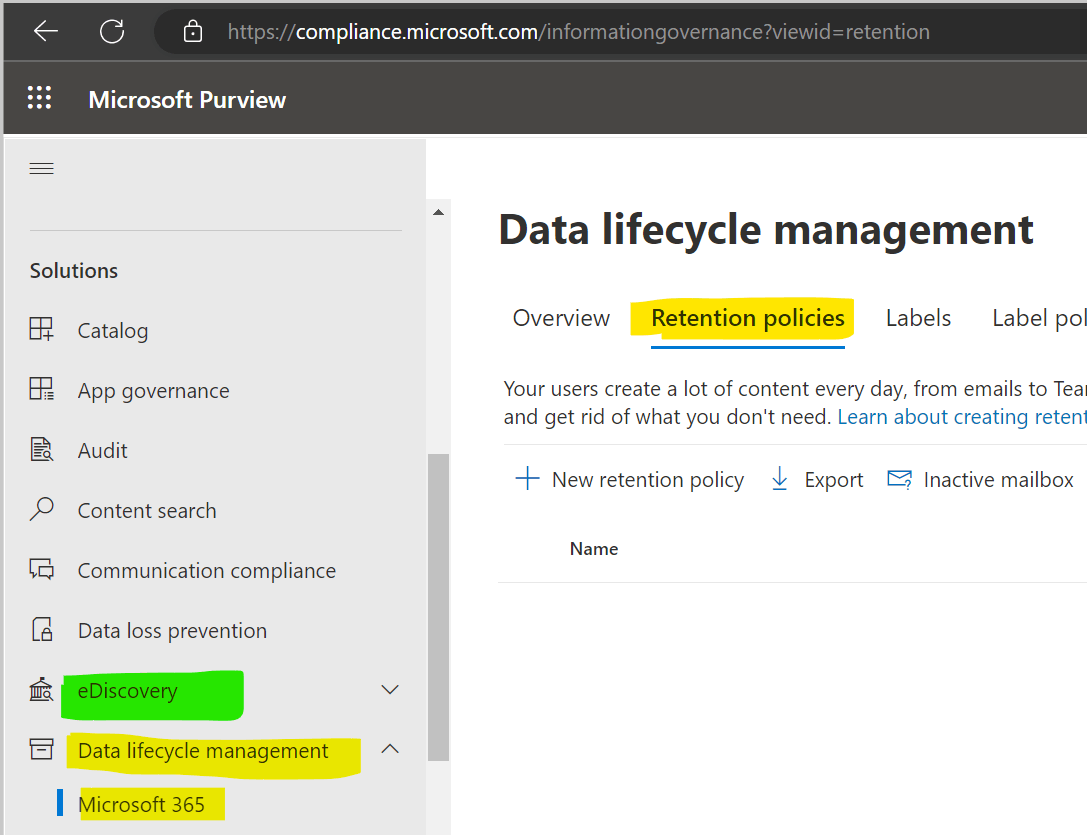This screenshot has height=835, width=1087.
Task: Reload the page with refresh icon
Action: 112,31
